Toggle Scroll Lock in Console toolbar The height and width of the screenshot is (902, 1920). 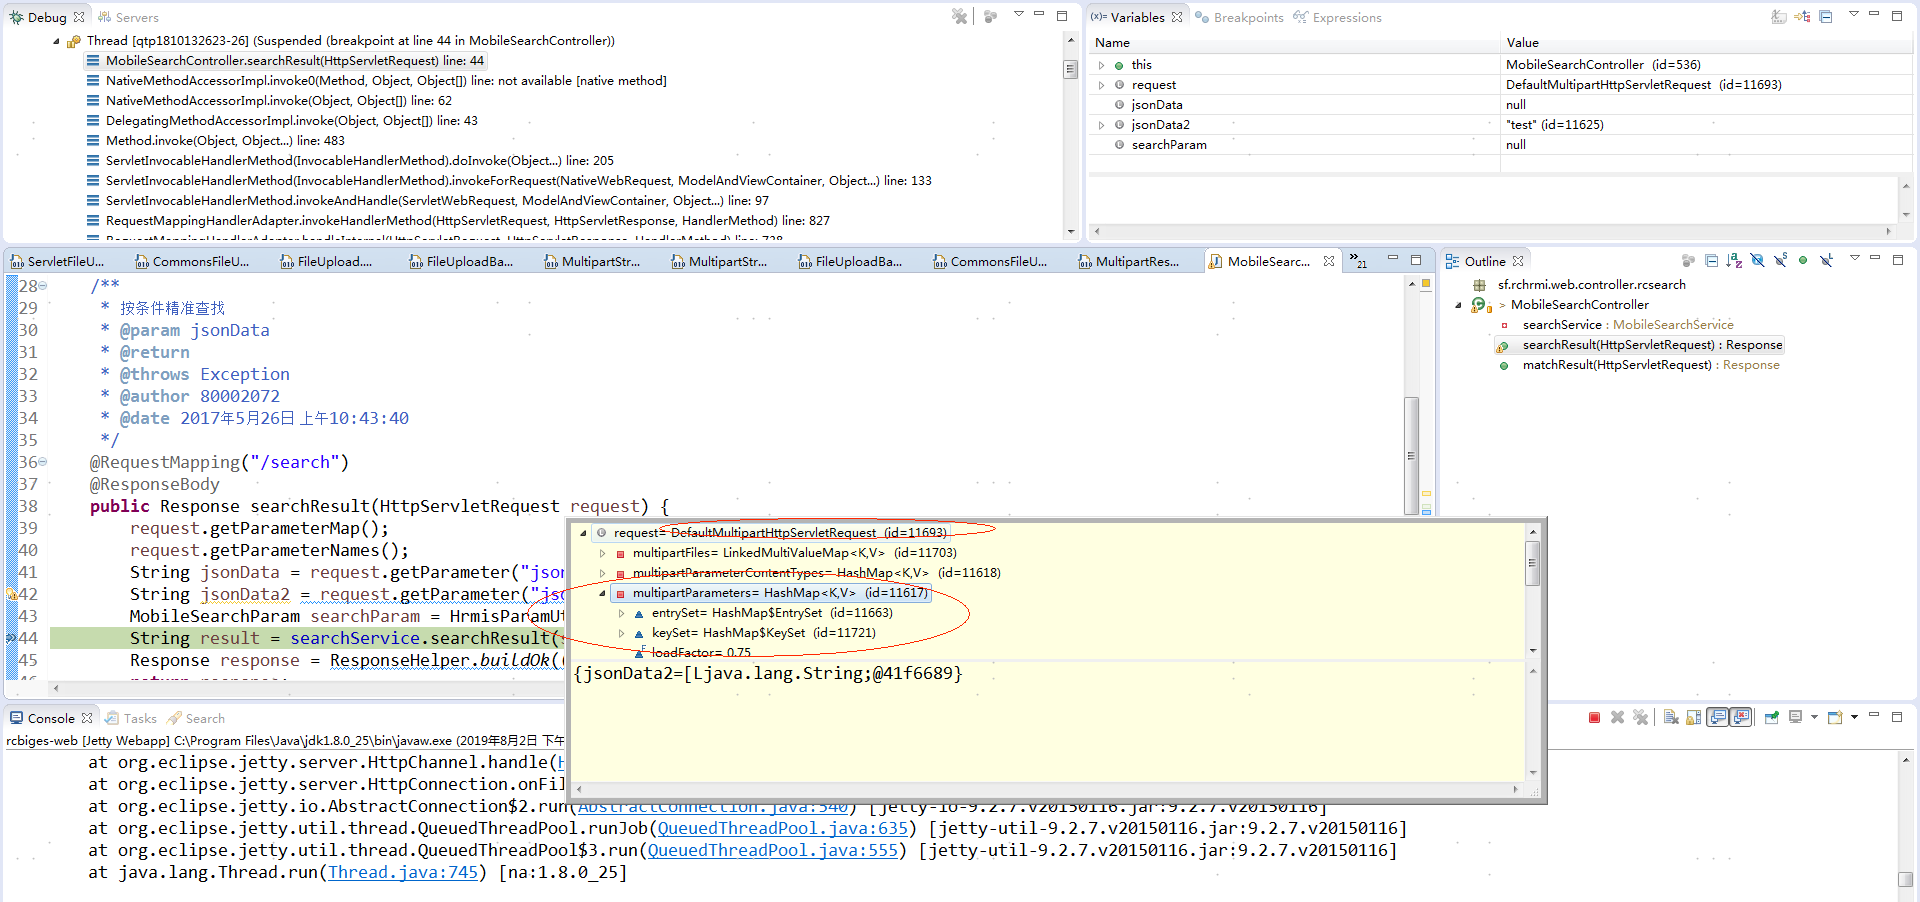pos(1694,718)
